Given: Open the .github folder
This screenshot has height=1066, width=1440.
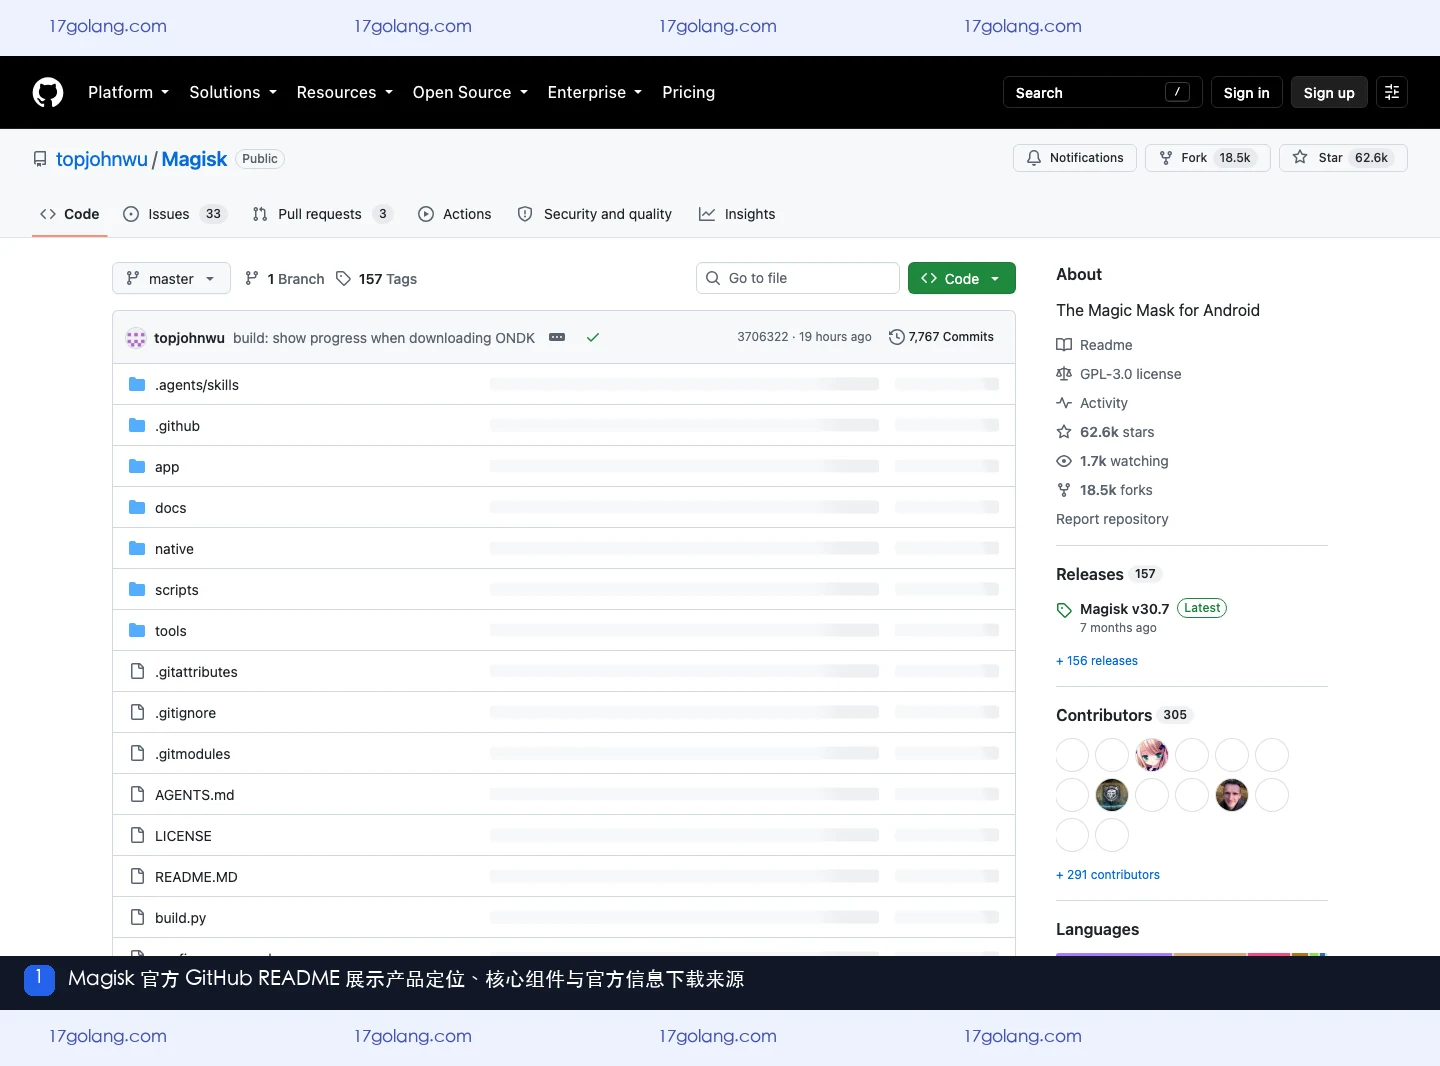Looking at the screenshot, I should (177, 426).
